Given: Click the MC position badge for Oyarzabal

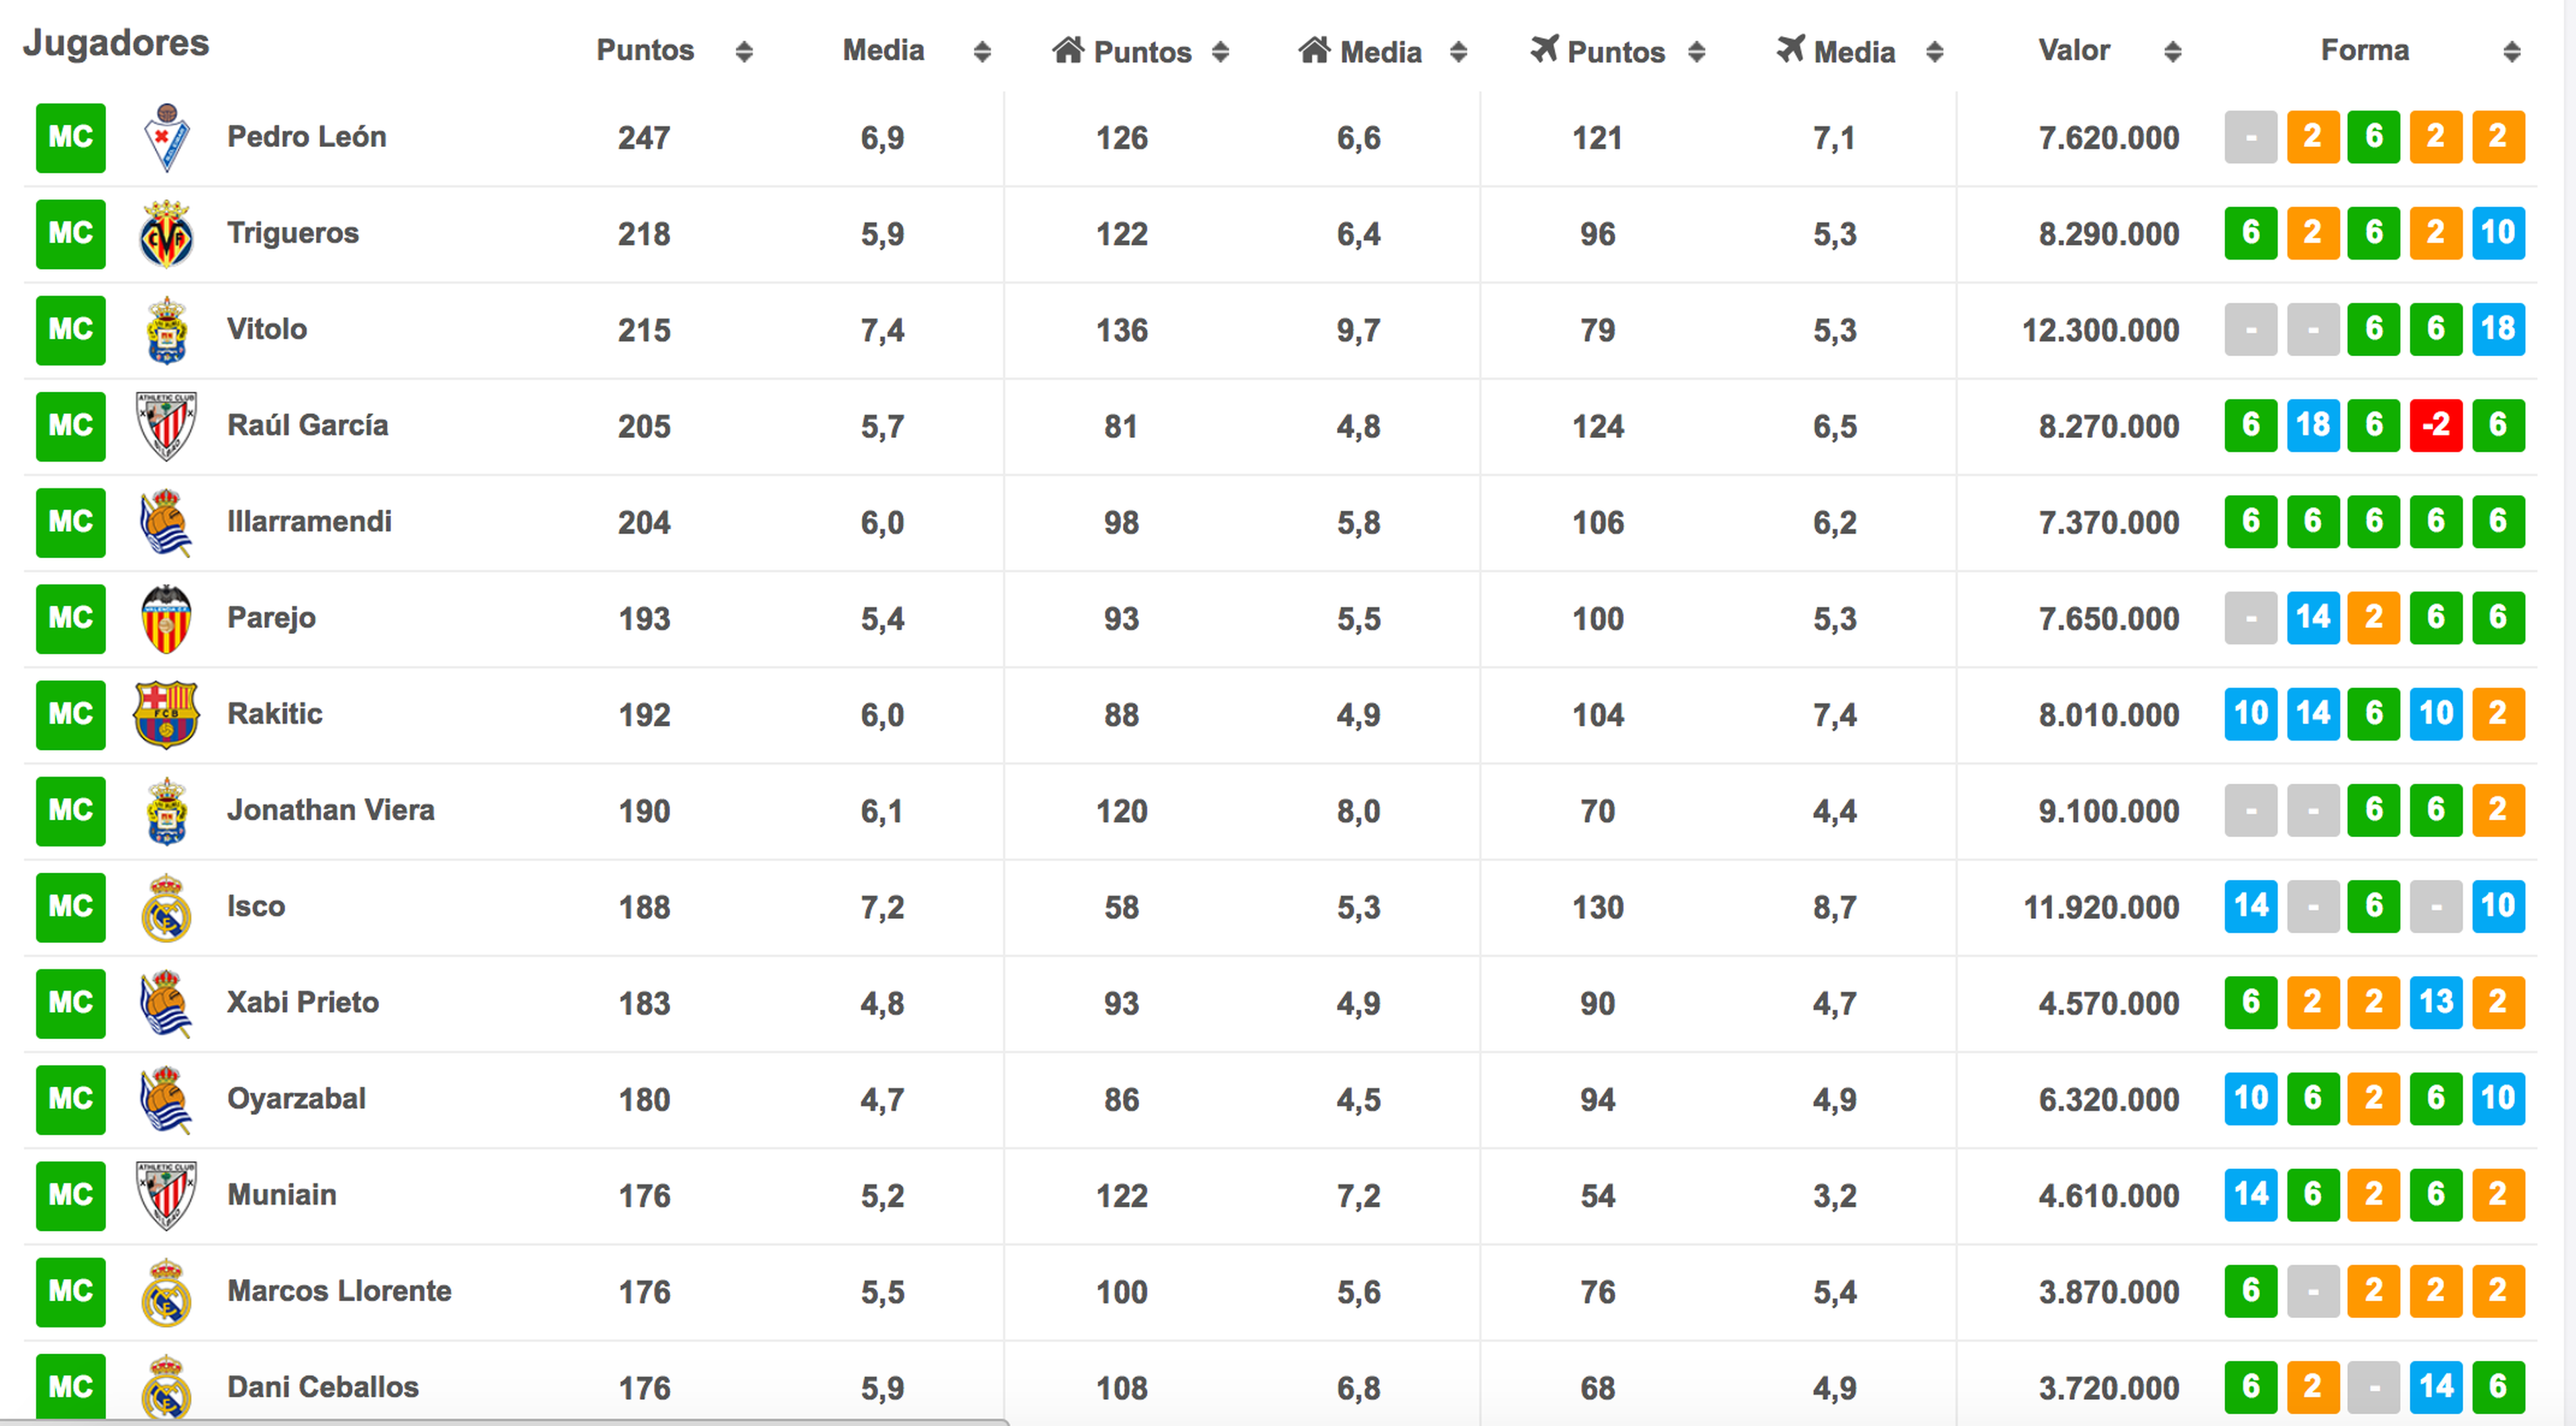Looking at the screenshot, I should coord(71,1099).
